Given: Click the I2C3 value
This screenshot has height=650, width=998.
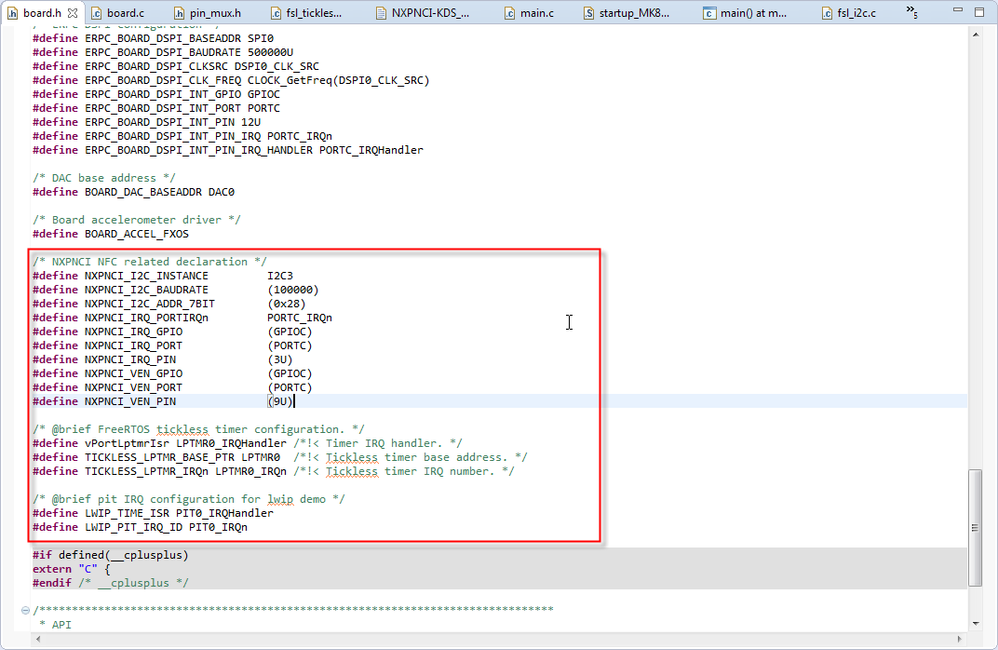Looking at the screenshot, I should [280, 276].
